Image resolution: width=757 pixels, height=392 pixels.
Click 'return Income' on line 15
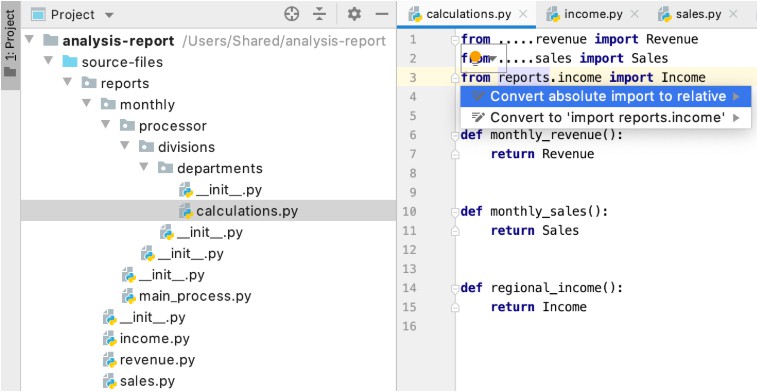point(539,307)
